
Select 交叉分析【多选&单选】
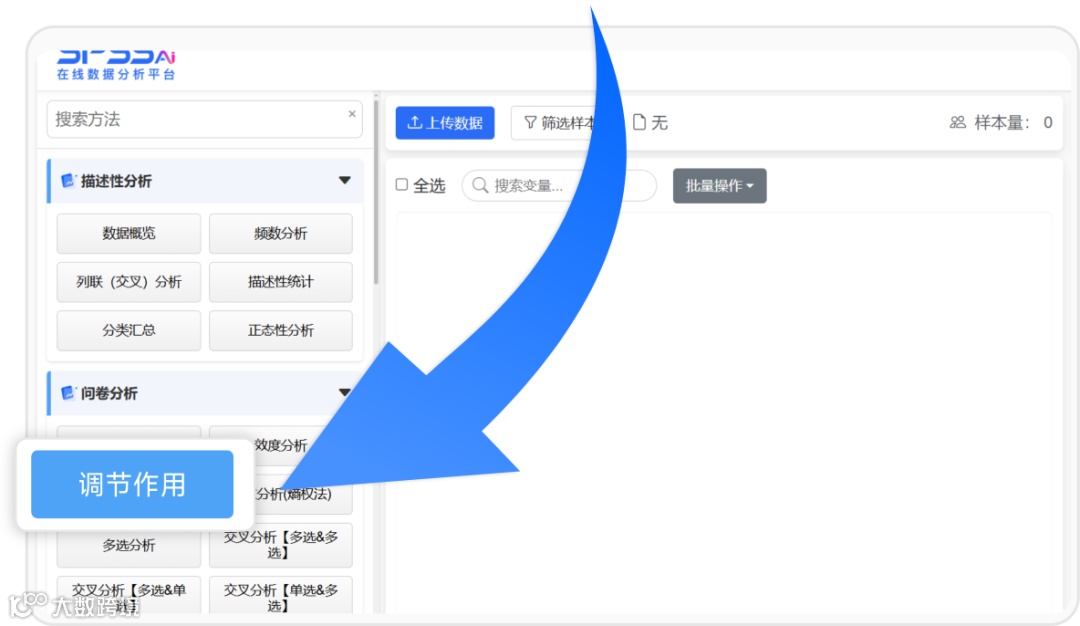tap(129, 596)
